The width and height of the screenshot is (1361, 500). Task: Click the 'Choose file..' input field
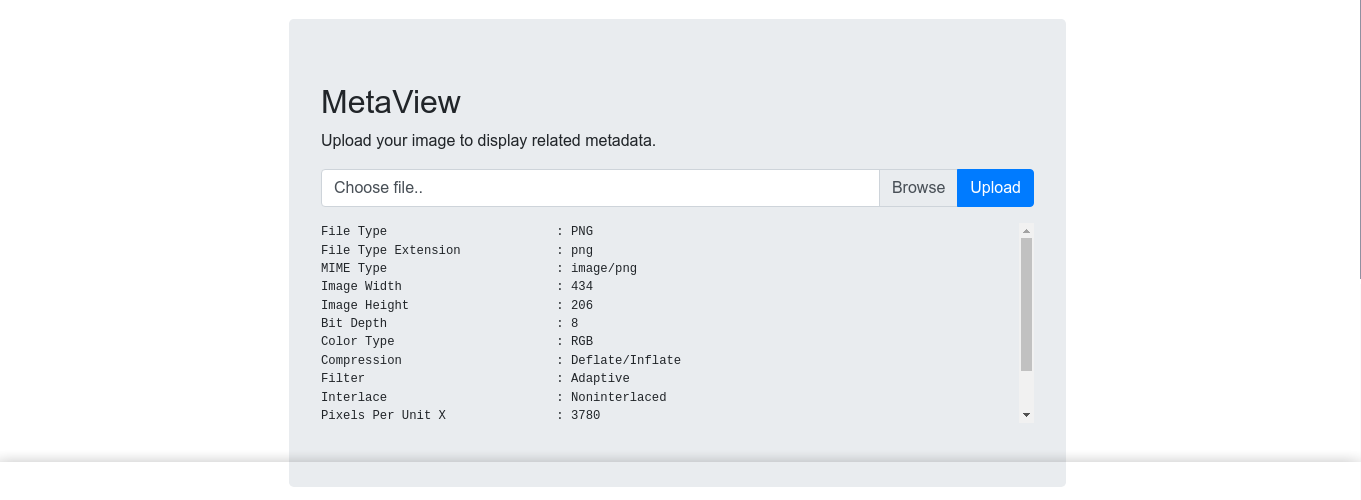tap(600, 188)
